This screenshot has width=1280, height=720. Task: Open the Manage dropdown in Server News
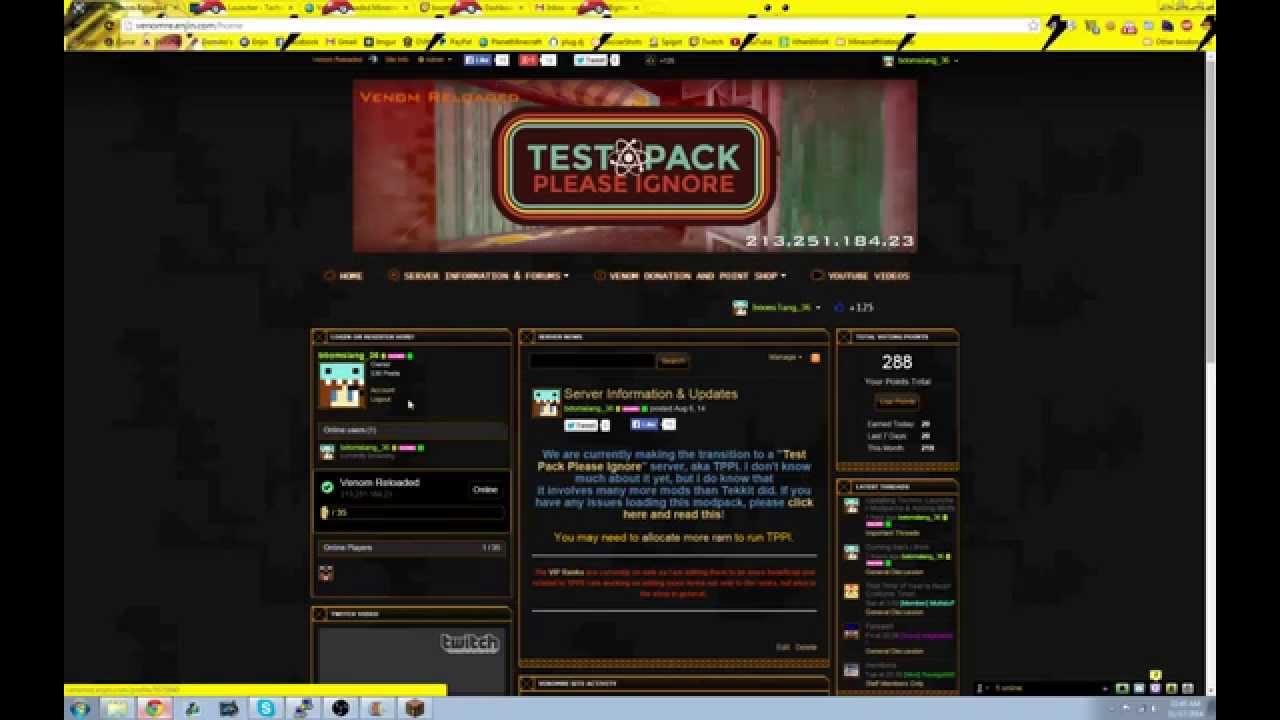(785, 357)
